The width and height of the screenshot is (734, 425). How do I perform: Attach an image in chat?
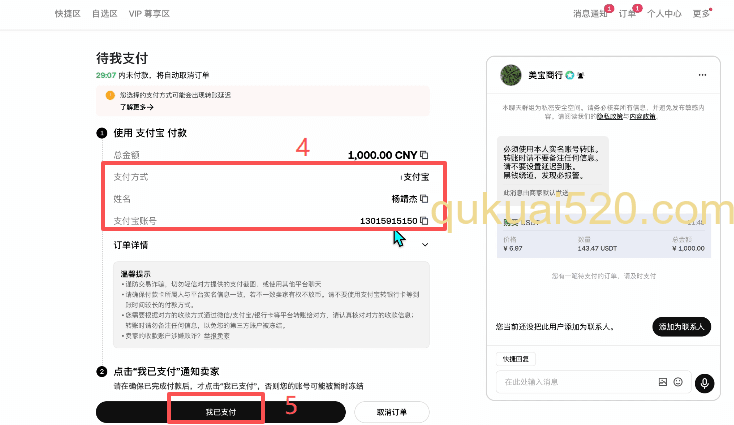pos(663,382)
